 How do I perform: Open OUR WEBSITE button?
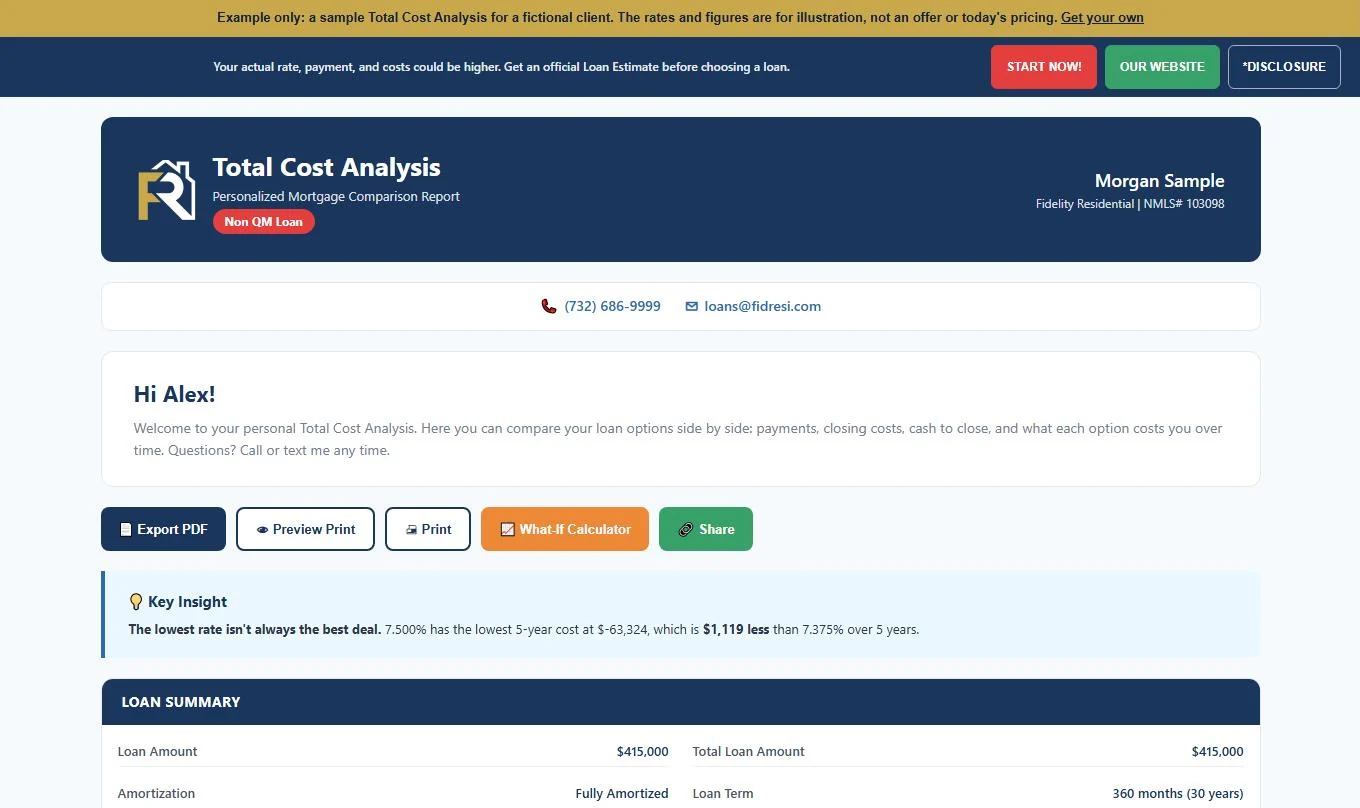coord(1162,67)
